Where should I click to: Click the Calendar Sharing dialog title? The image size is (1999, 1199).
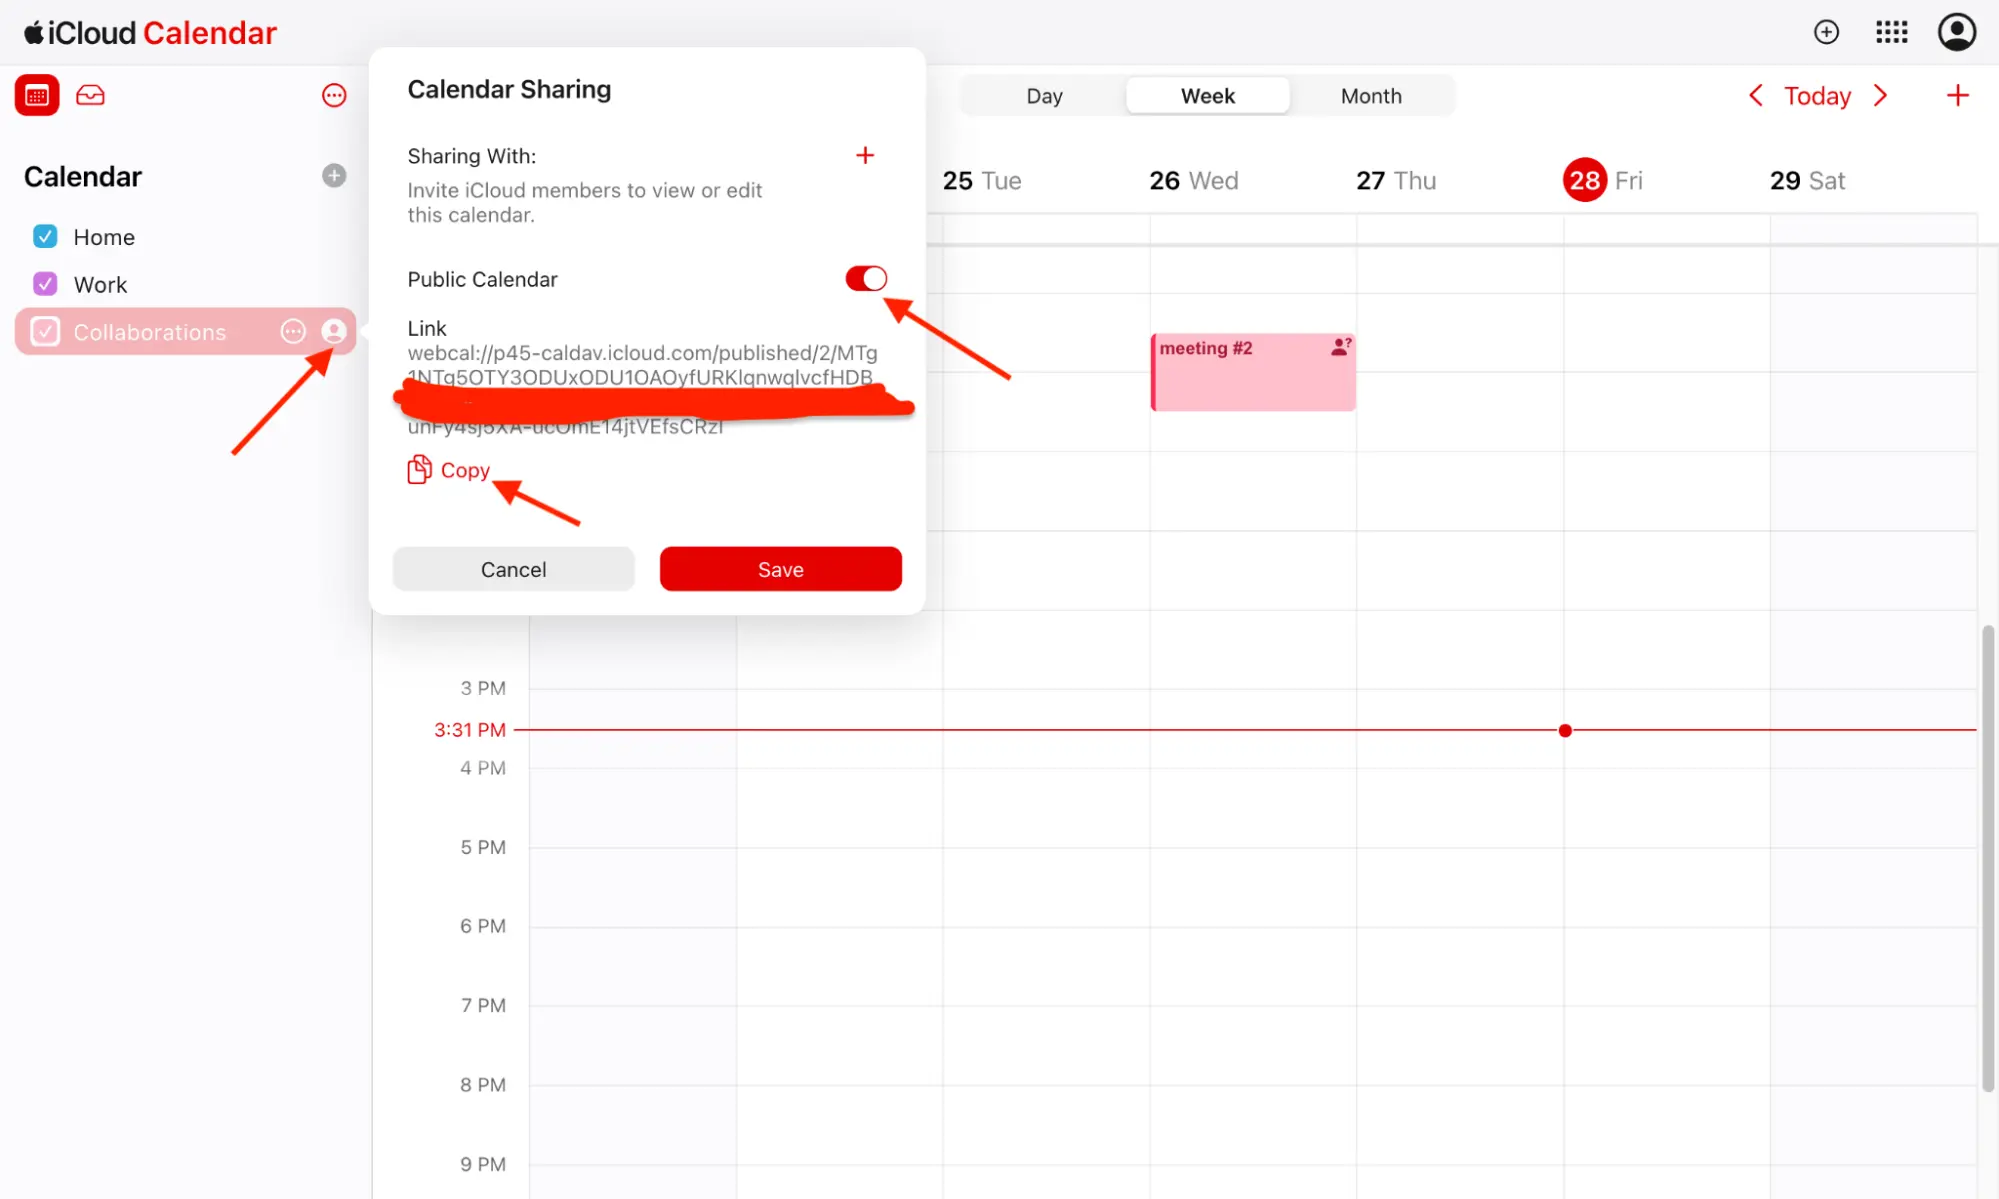click(x=509, y=90)
